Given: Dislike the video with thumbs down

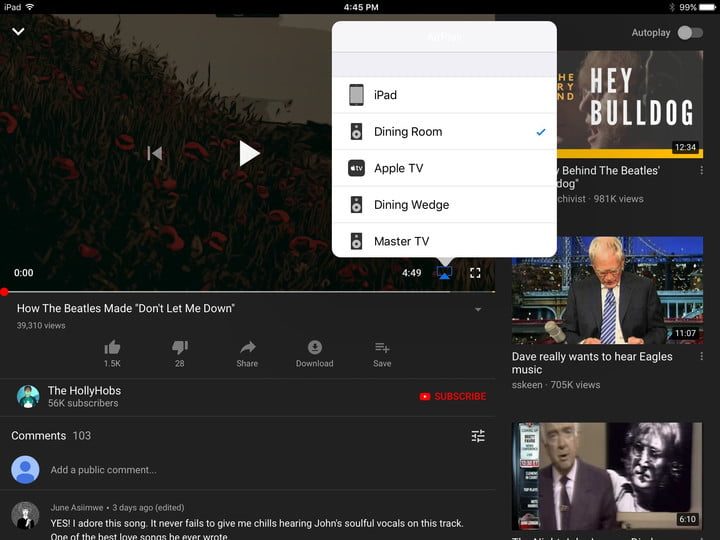Looking at the screenshot, I should point(180,353).
